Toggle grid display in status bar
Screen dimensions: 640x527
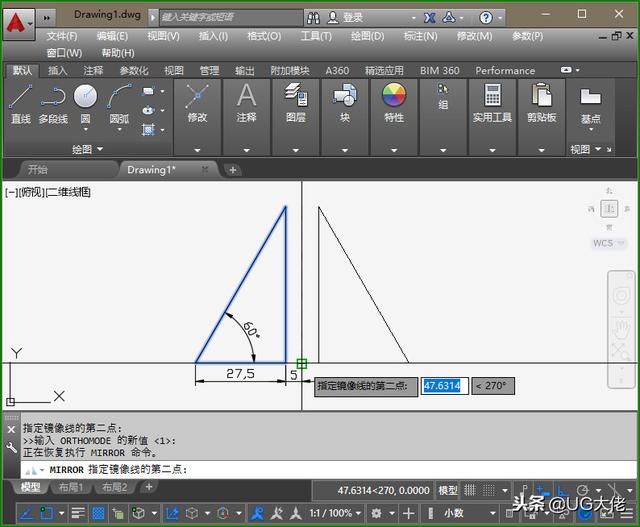(98, 513)
